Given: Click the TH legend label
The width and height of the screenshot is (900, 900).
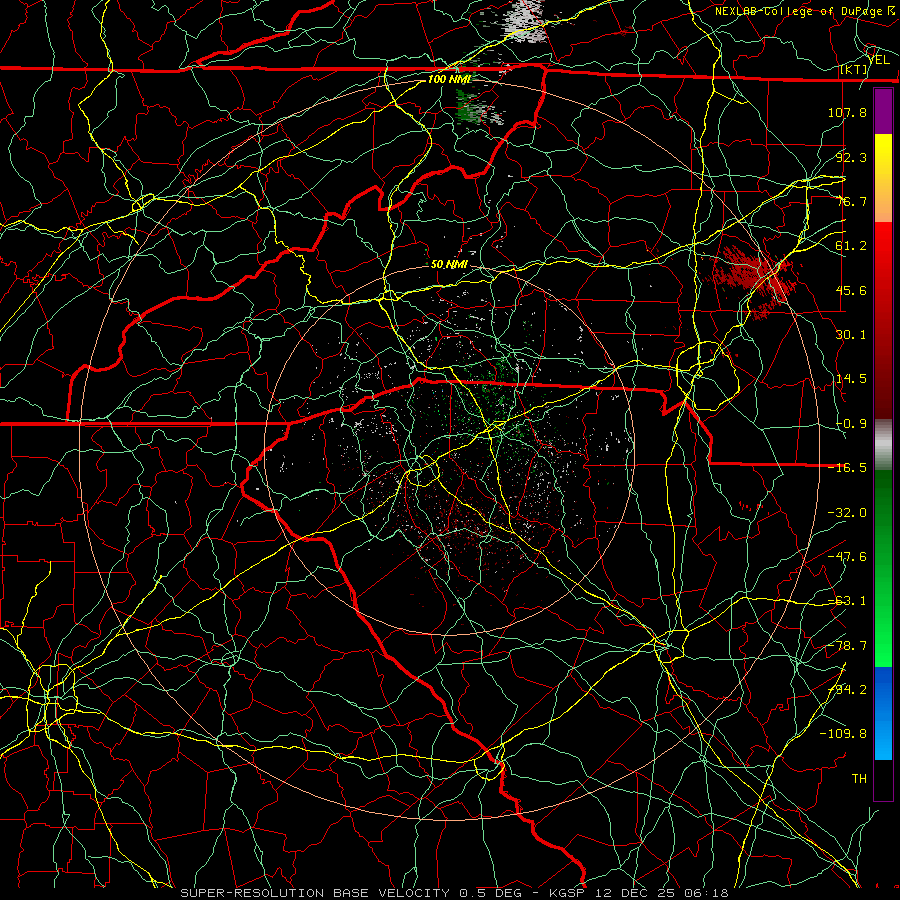Looking at the screenshot, I should 859,779.
